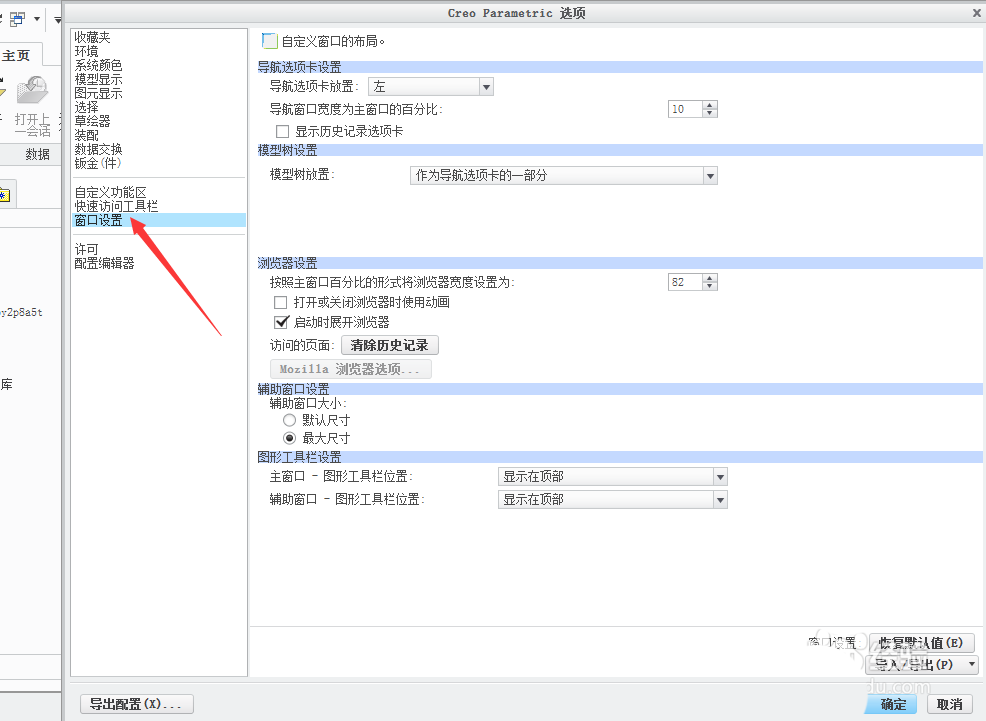Select 环境 in the options list
This screenshot has width=986, height=721.
(86, 51)
